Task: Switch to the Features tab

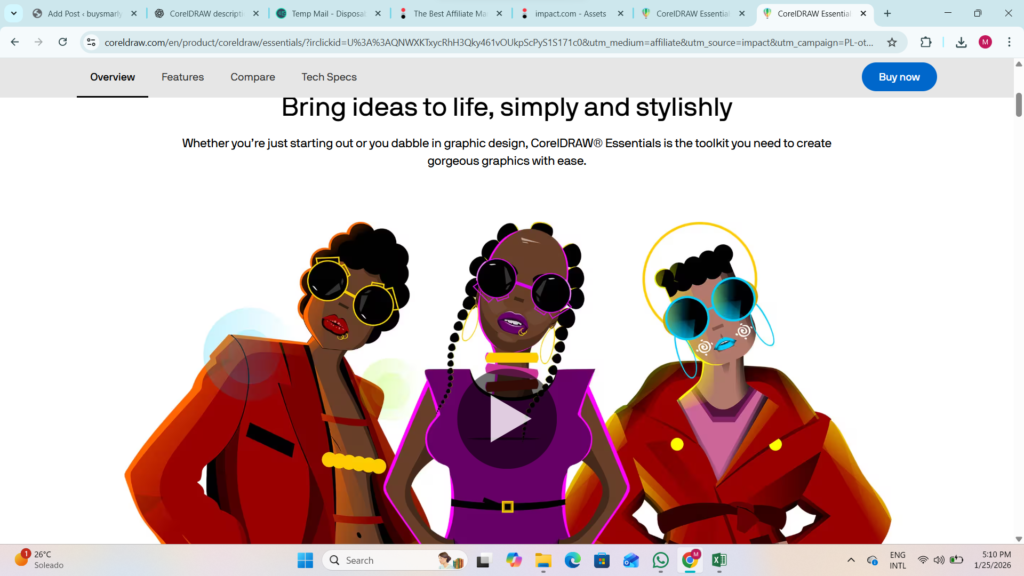Action: (182, 77)
